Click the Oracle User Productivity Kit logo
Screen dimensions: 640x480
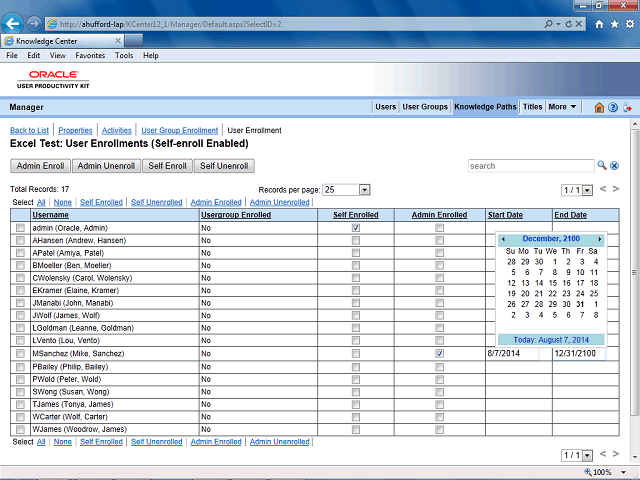coord(53,79)
